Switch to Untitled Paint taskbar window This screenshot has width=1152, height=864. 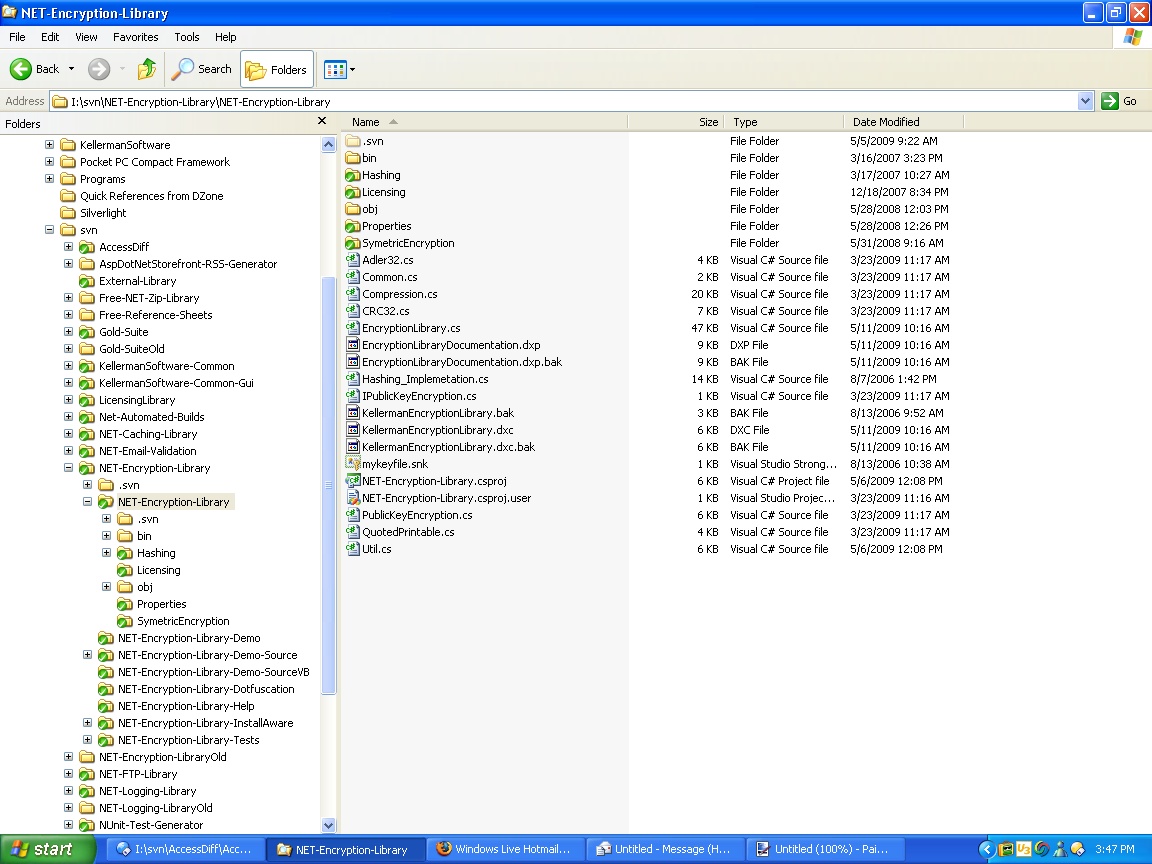(826, 849)
